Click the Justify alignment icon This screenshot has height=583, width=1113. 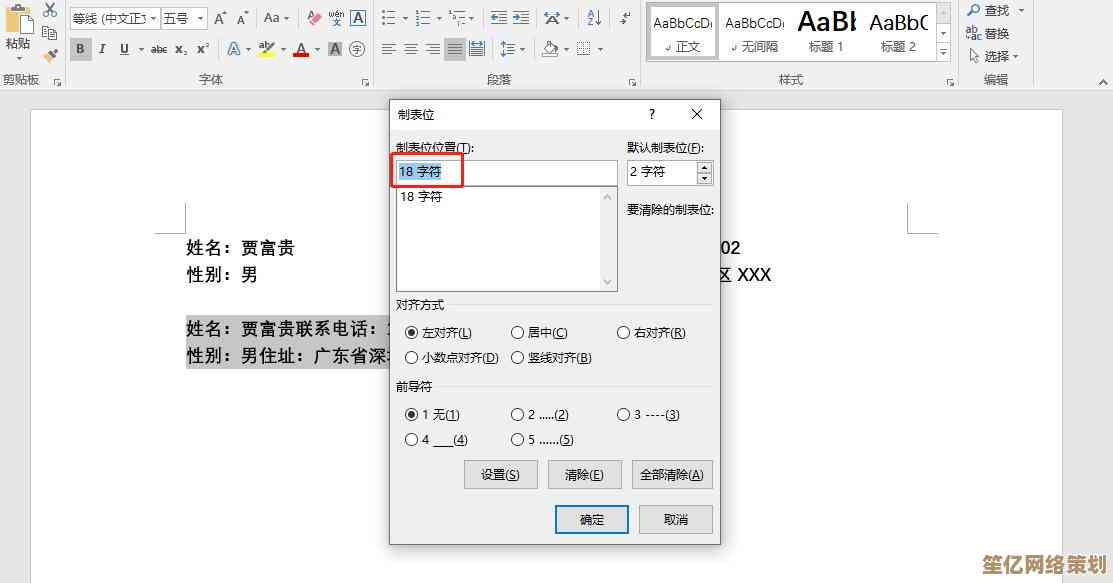(x=455, y=49)
